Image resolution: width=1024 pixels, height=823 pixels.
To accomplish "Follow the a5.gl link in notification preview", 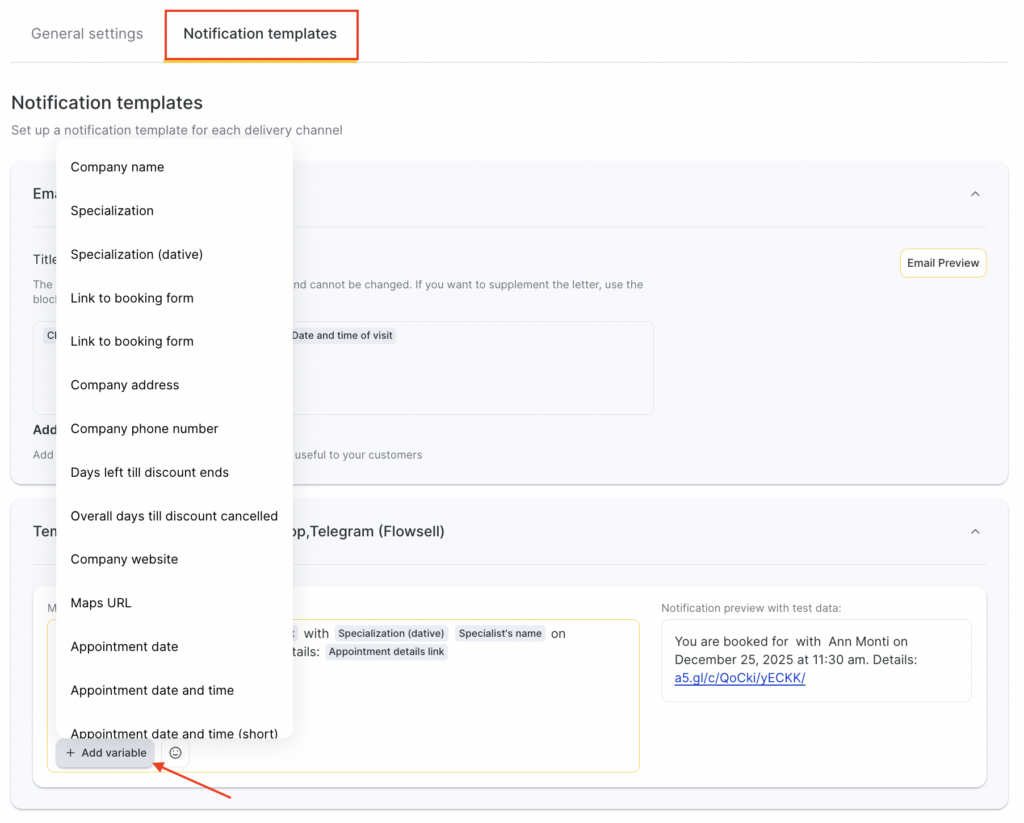I will pos(739,678).
